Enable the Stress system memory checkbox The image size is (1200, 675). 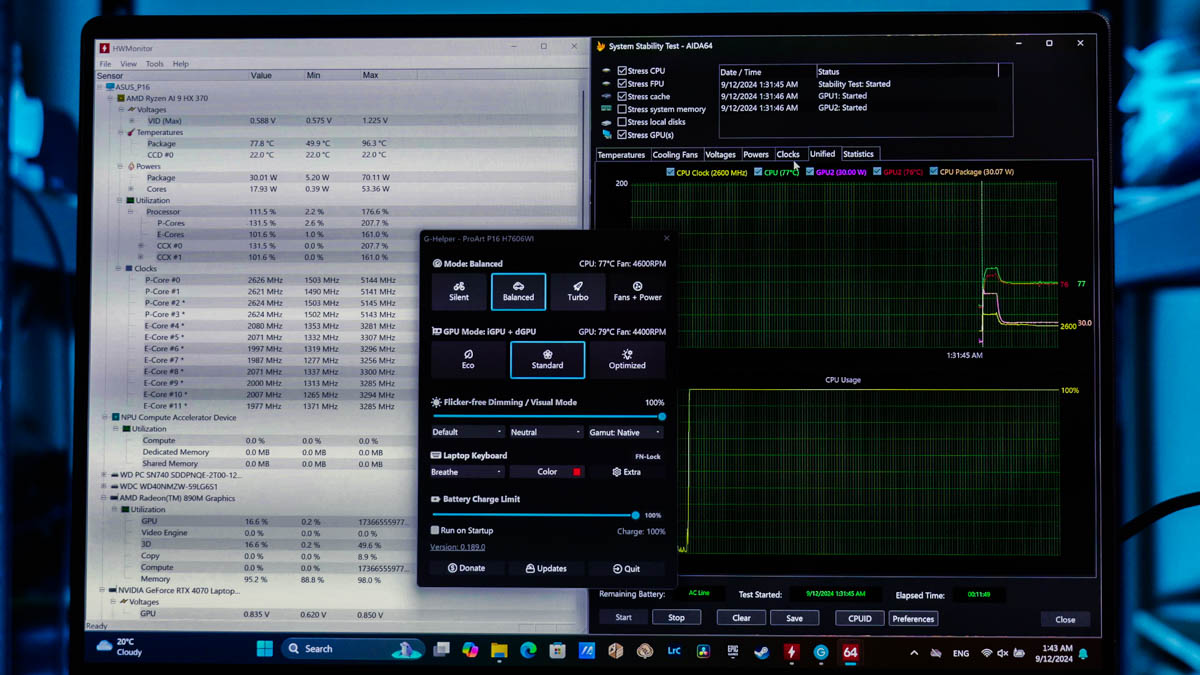pyautogui.click(x=622, y=109)
